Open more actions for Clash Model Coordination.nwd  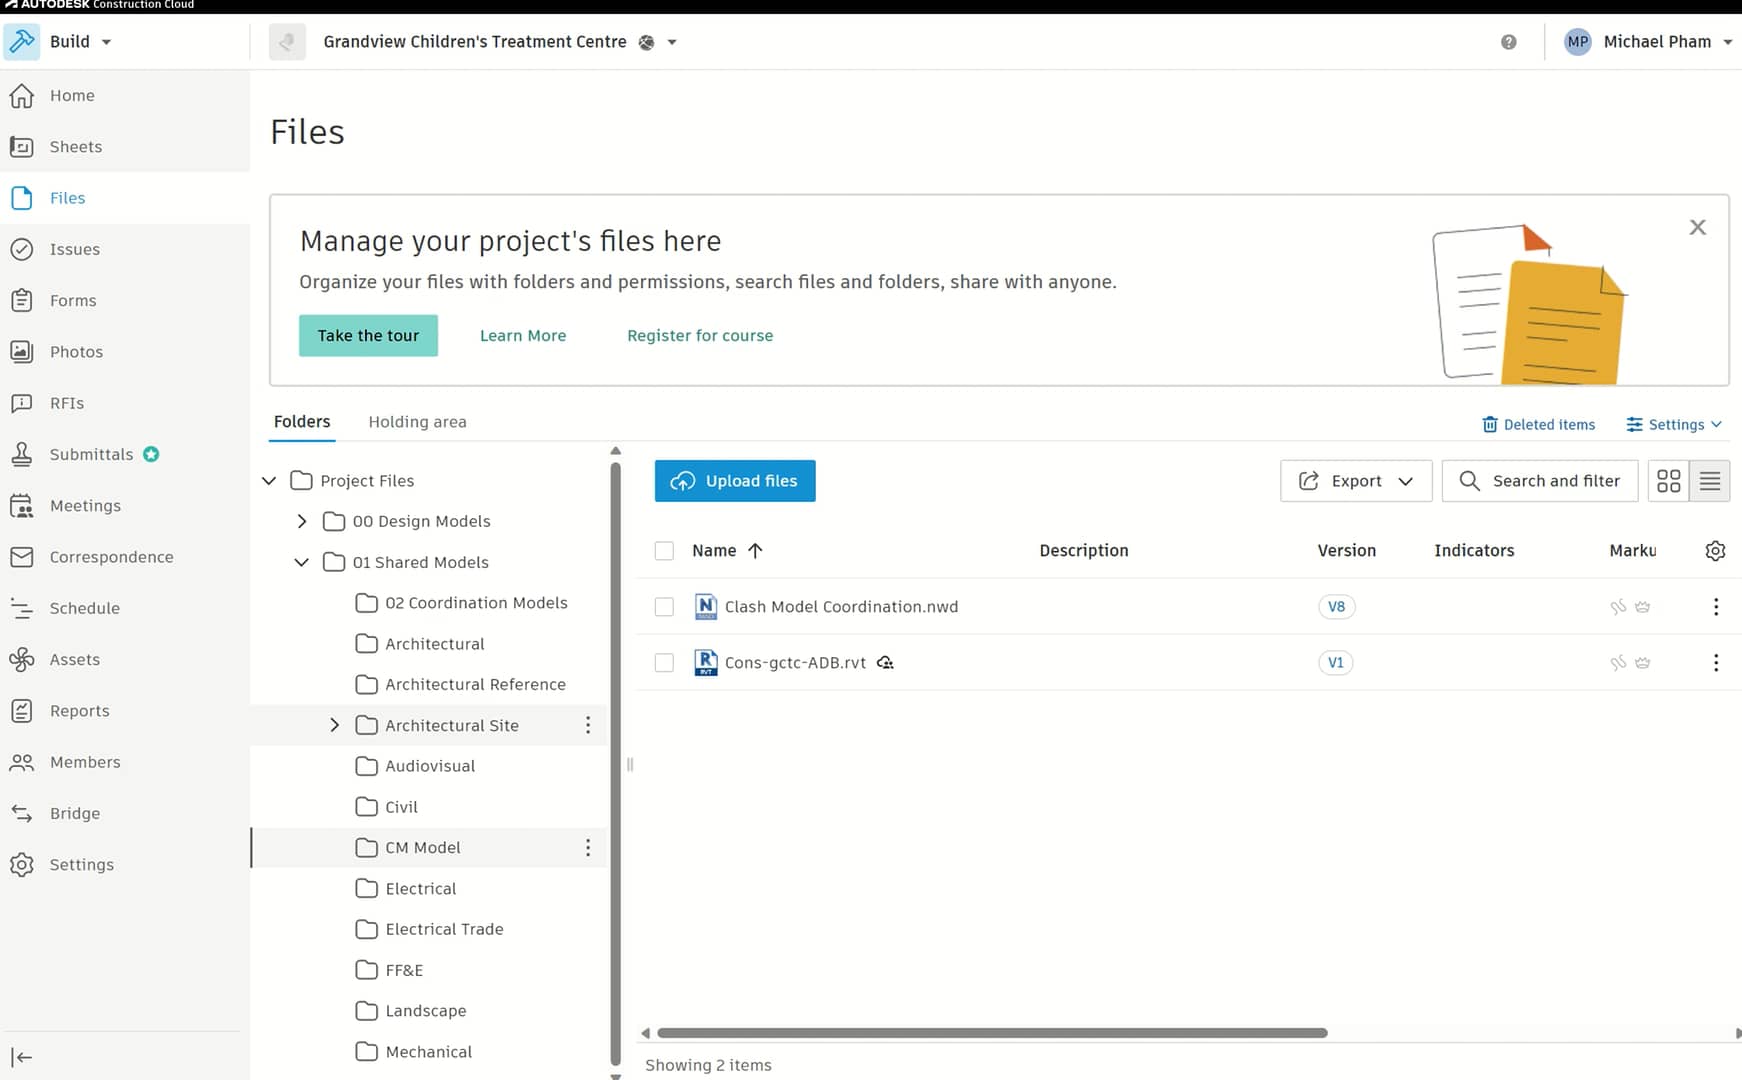tap(1715, 607)
